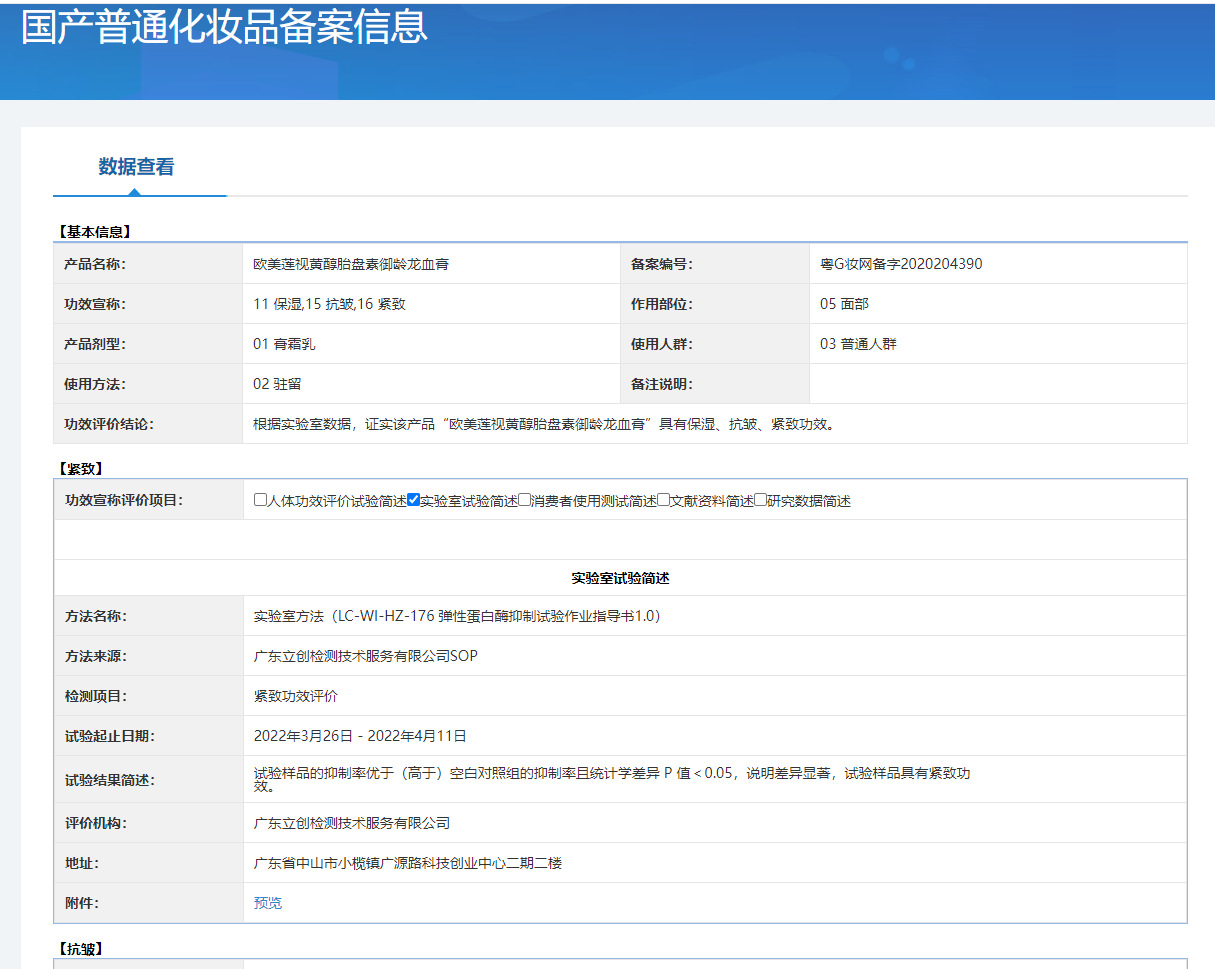Enable the 文献资料简述 checkbox
1215x969 pixels.
663,500
